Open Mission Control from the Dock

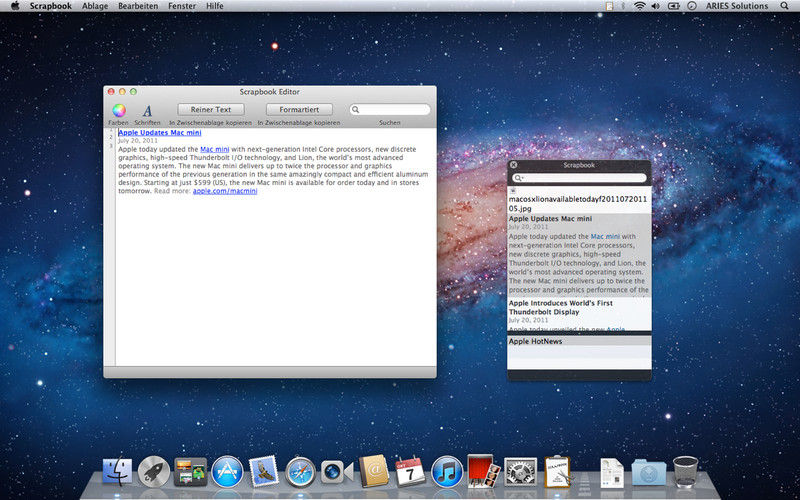190,471
